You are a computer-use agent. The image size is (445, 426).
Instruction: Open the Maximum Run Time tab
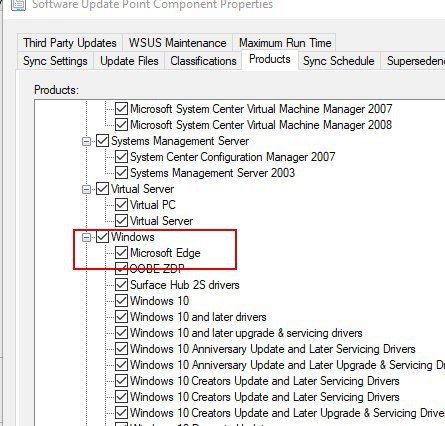coord(285,43)
